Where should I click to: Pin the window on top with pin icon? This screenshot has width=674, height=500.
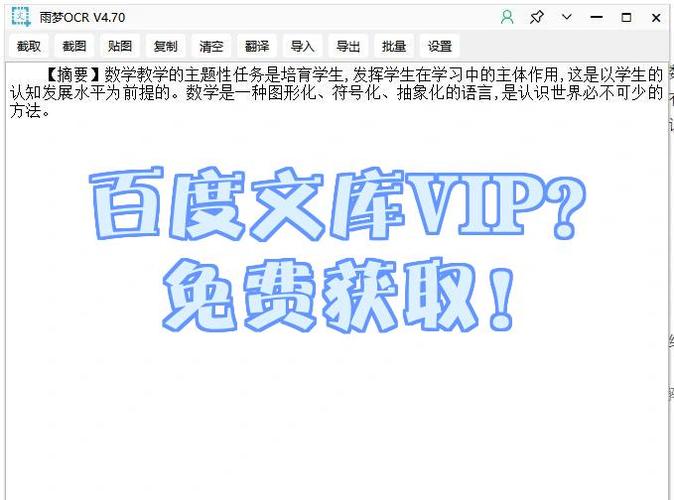(536, 17)
